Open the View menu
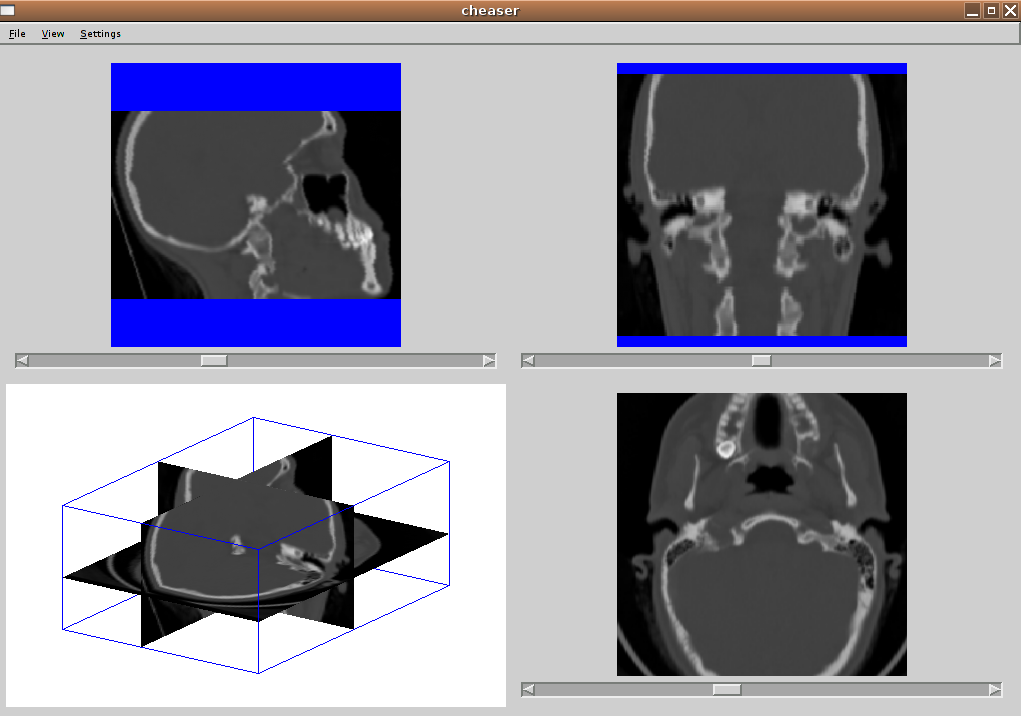The image size is (1023, 716). (x=53, y=34)
